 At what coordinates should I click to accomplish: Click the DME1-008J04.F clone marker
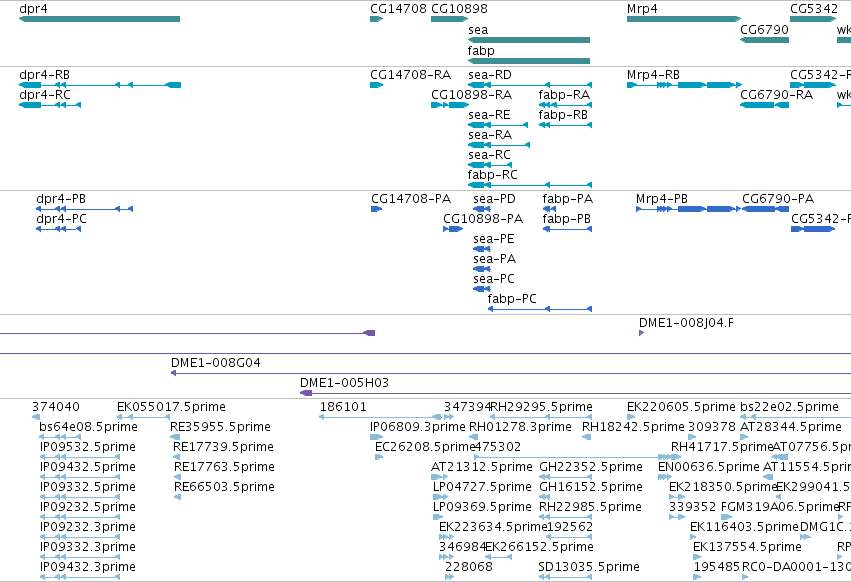pos(642,333)
